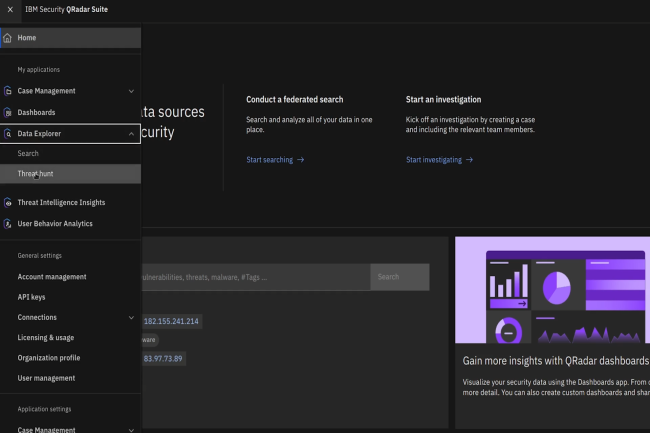
Task: Open Organization profile settings
Action: click(x=49, y=358)
